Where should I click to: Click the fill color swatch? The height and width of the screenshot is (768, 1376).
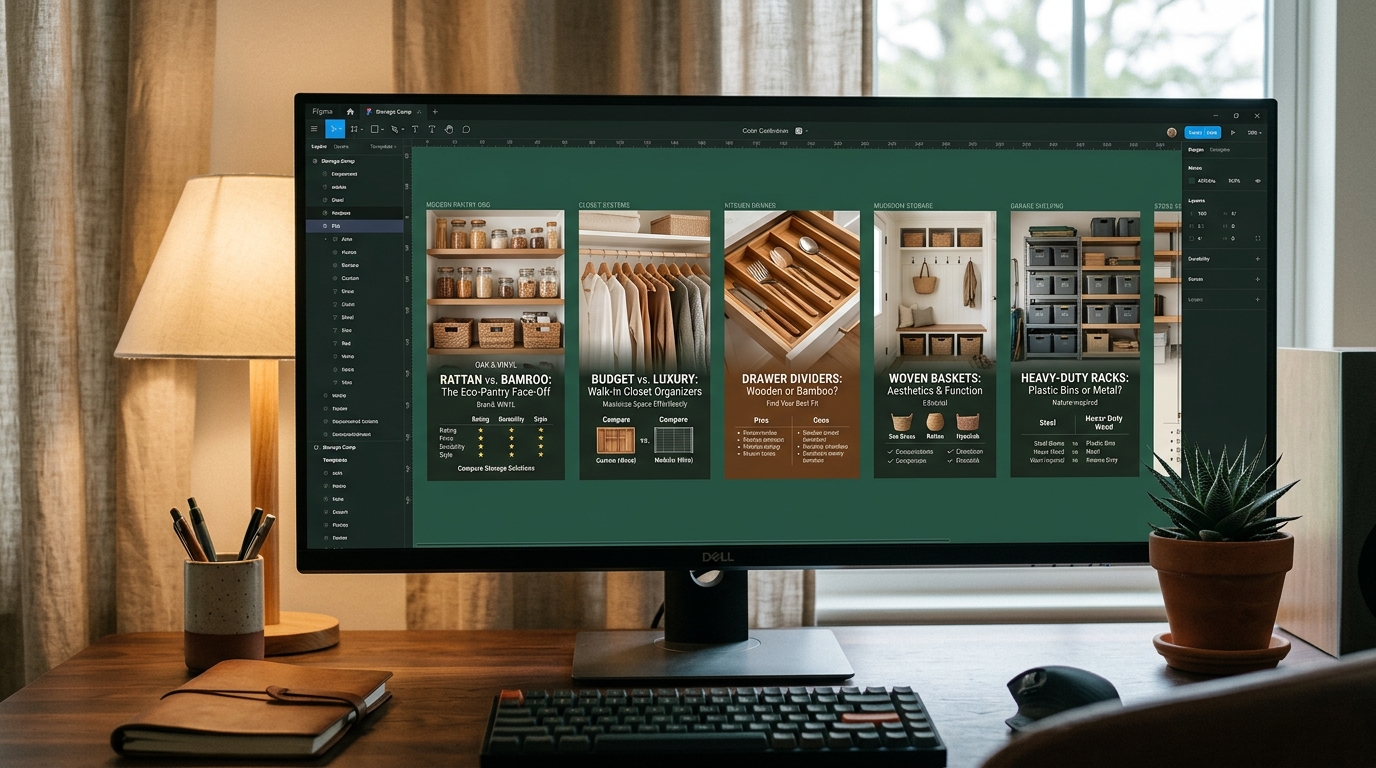[x=1191, y=181]
